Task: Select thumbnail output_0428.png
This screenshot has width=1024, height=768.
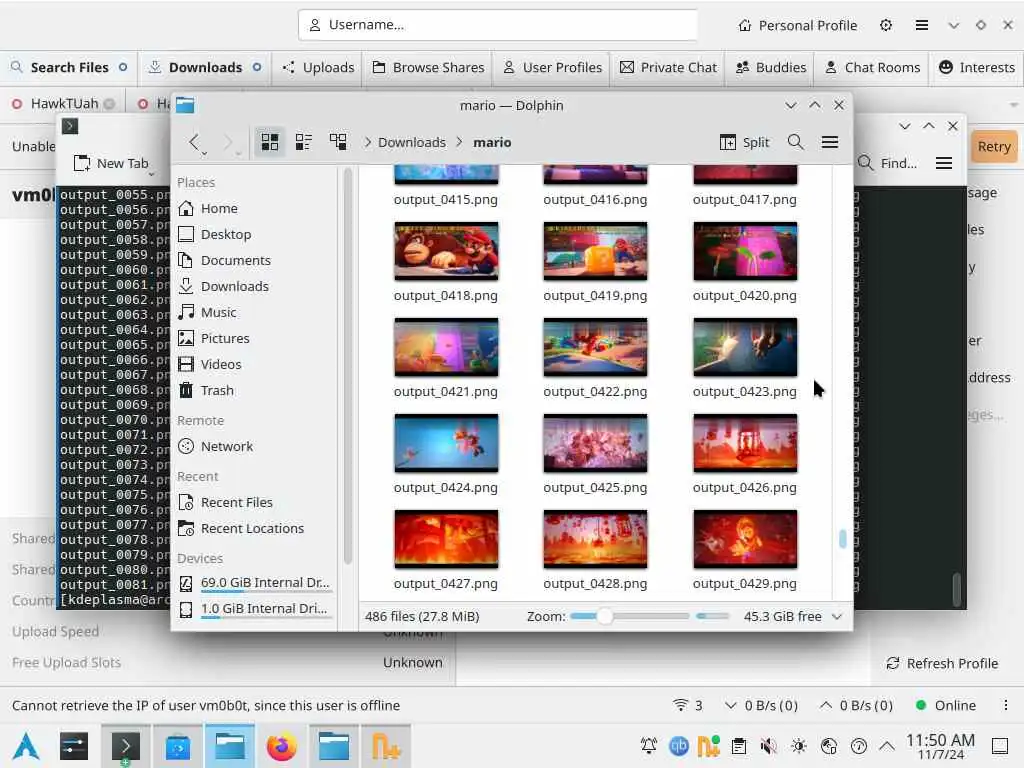Action: [595, 539]
